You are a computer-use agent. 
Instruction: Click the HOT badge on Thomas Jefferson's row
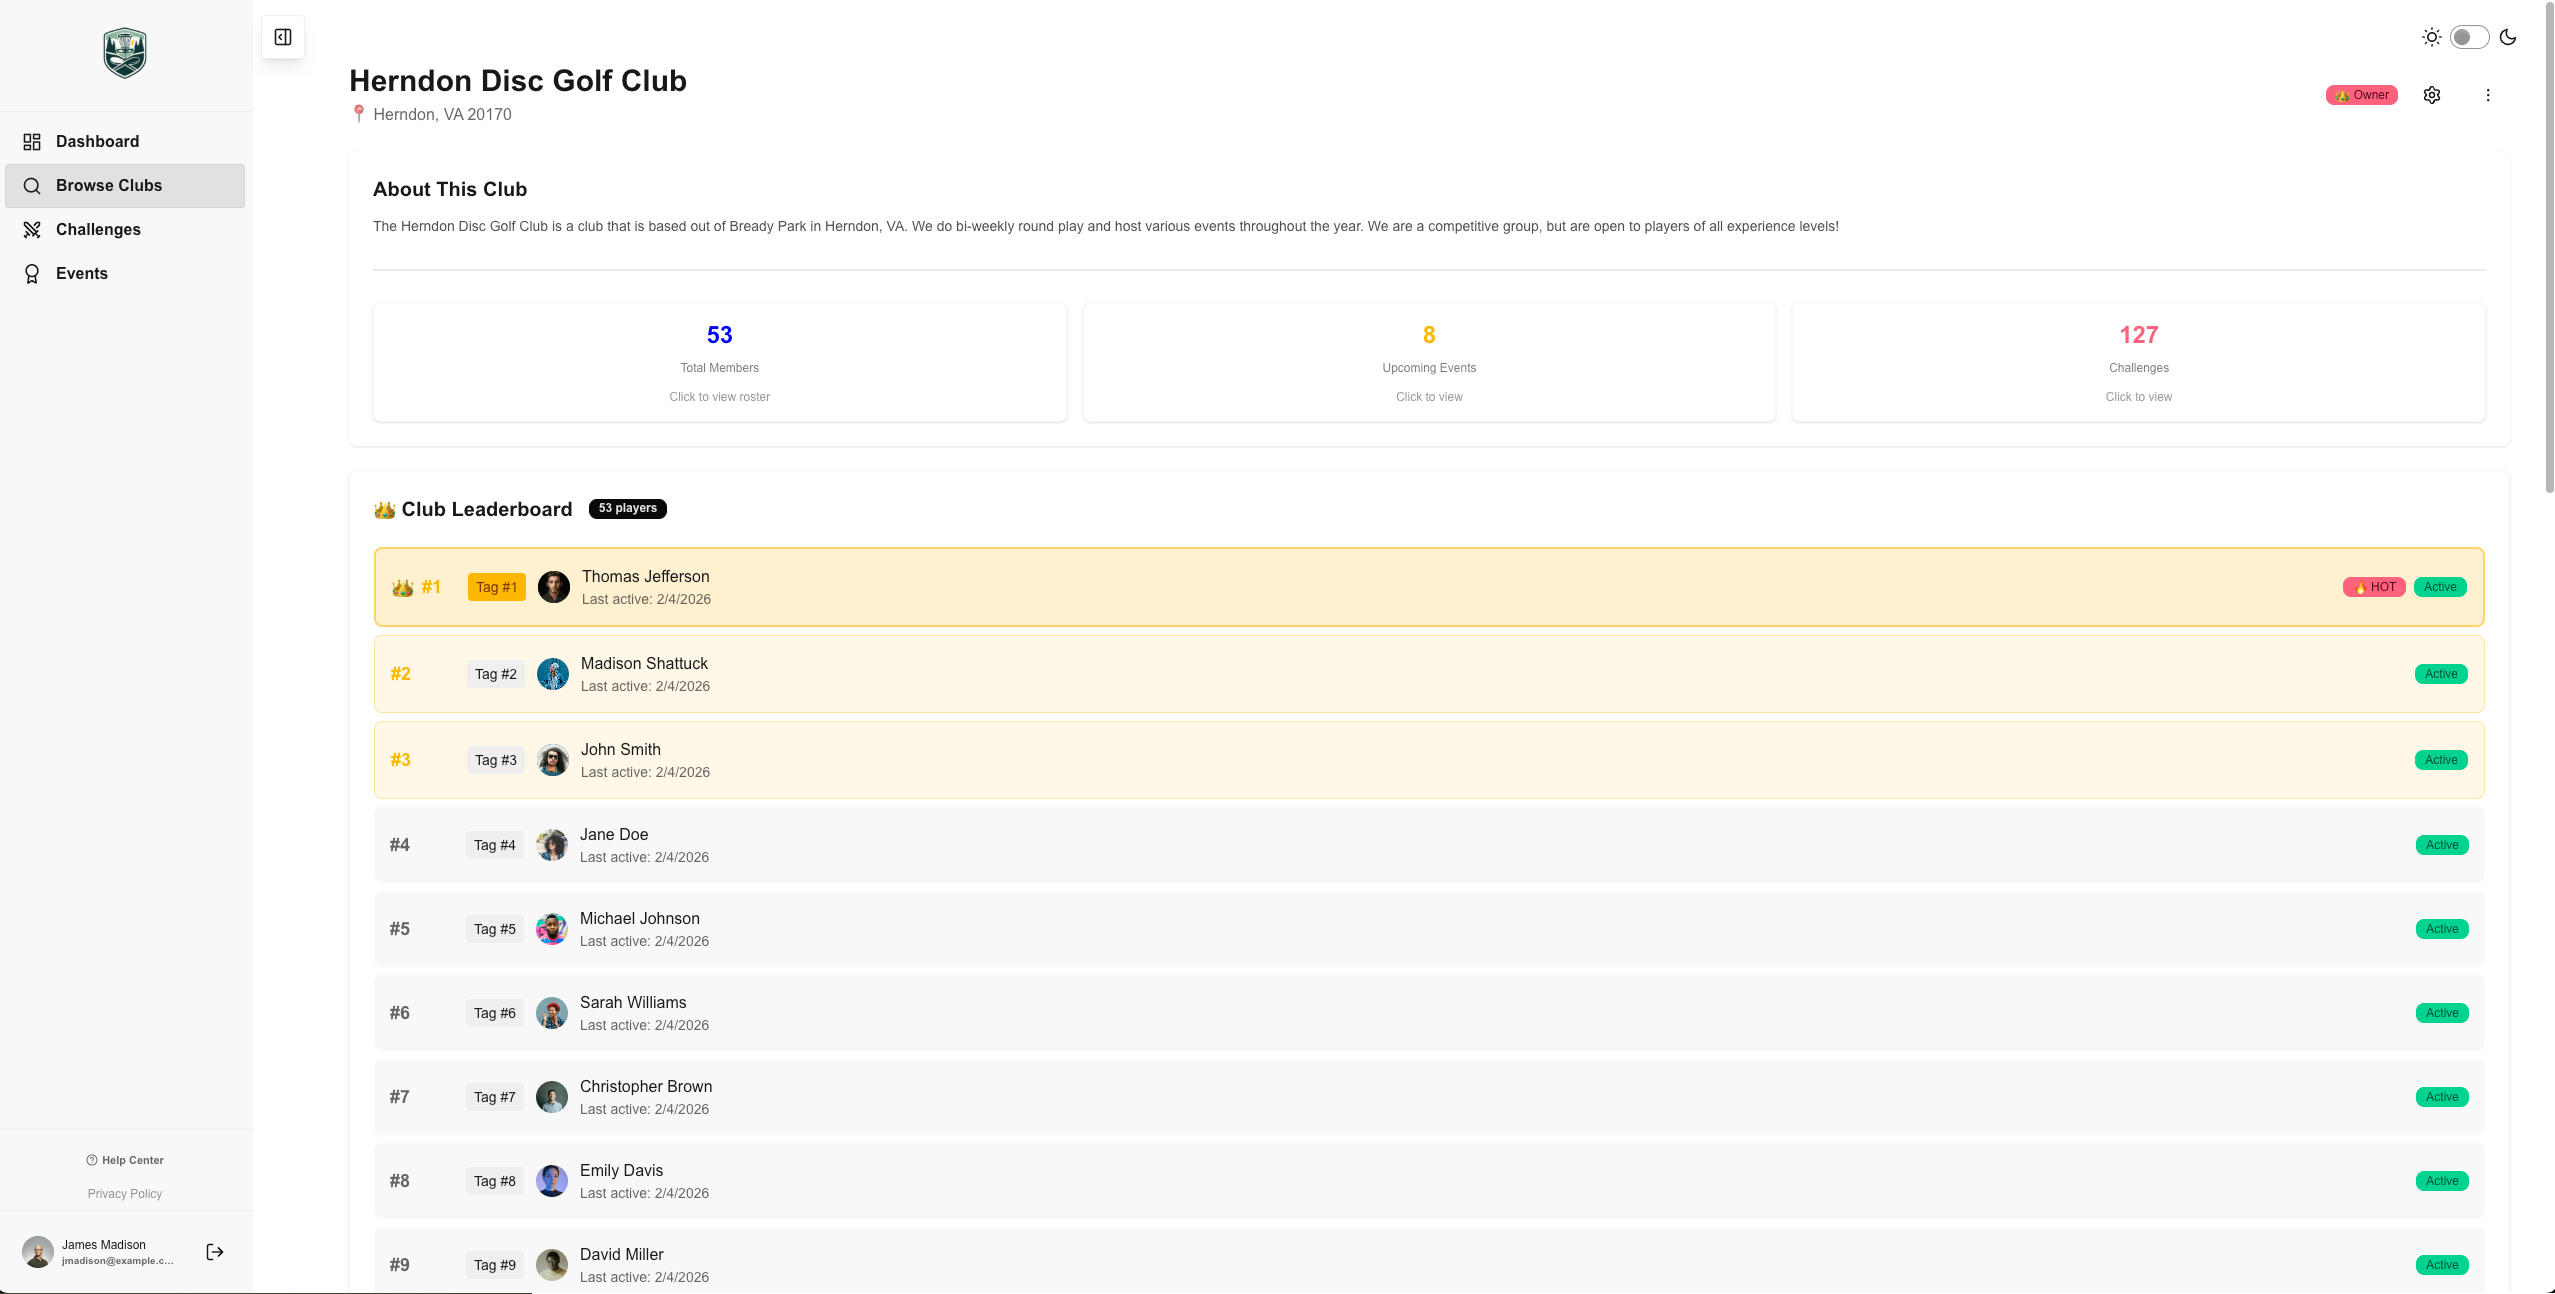coord(2374,587)
